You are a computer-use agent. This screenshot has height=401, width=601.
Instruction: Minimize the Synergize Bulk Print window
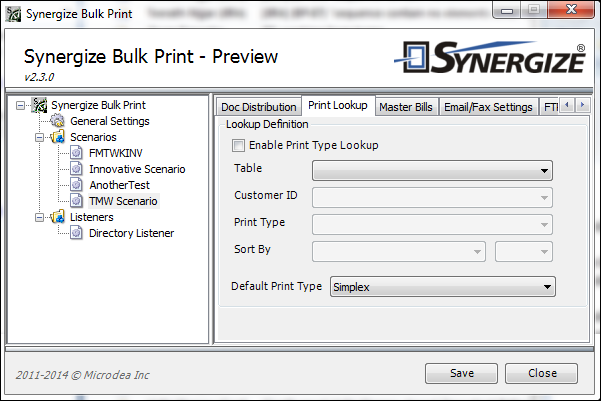(507, 10)
